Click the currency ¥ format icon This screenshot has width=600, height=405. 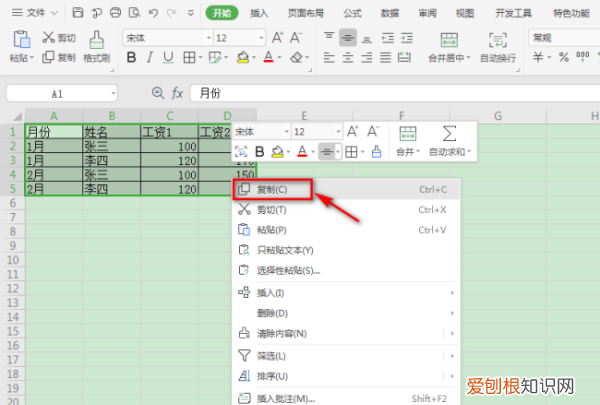pyautogui.click(x=538, y=57)
